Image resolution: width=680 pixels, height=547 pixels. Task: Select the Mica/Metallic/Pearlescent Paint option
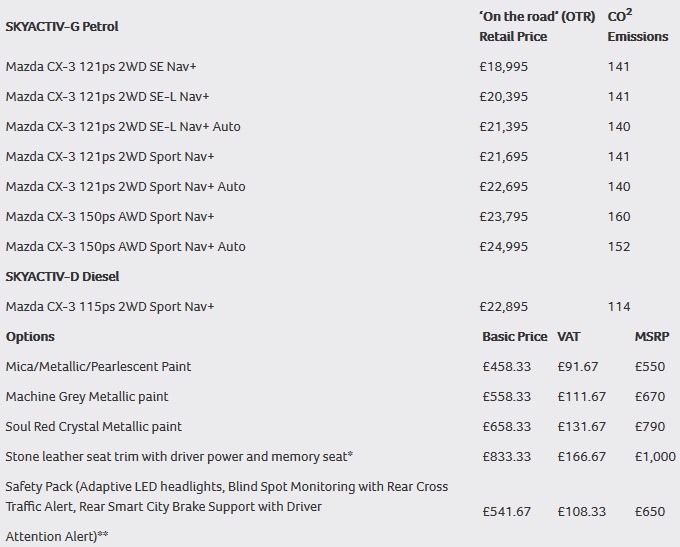[x=98, y=367]
